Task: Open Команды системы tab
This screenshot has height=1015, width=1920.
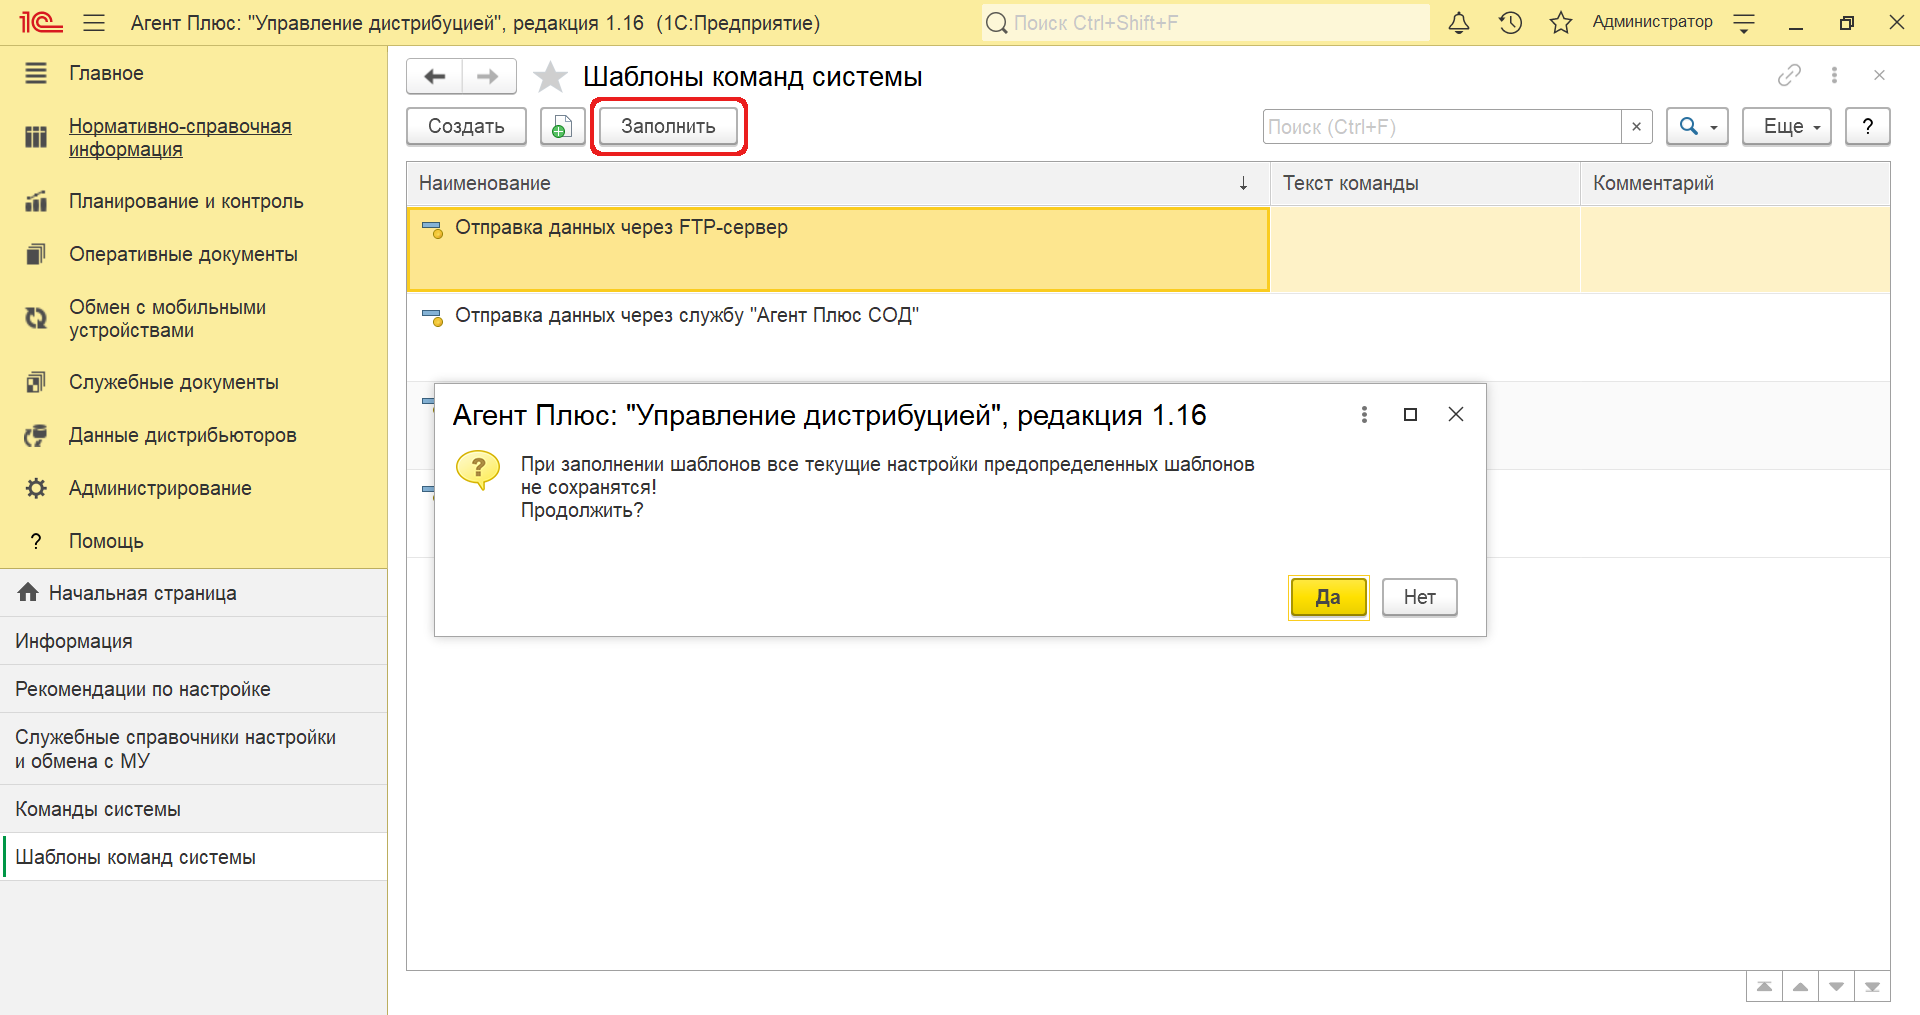Action: click(x=194, y=809)
